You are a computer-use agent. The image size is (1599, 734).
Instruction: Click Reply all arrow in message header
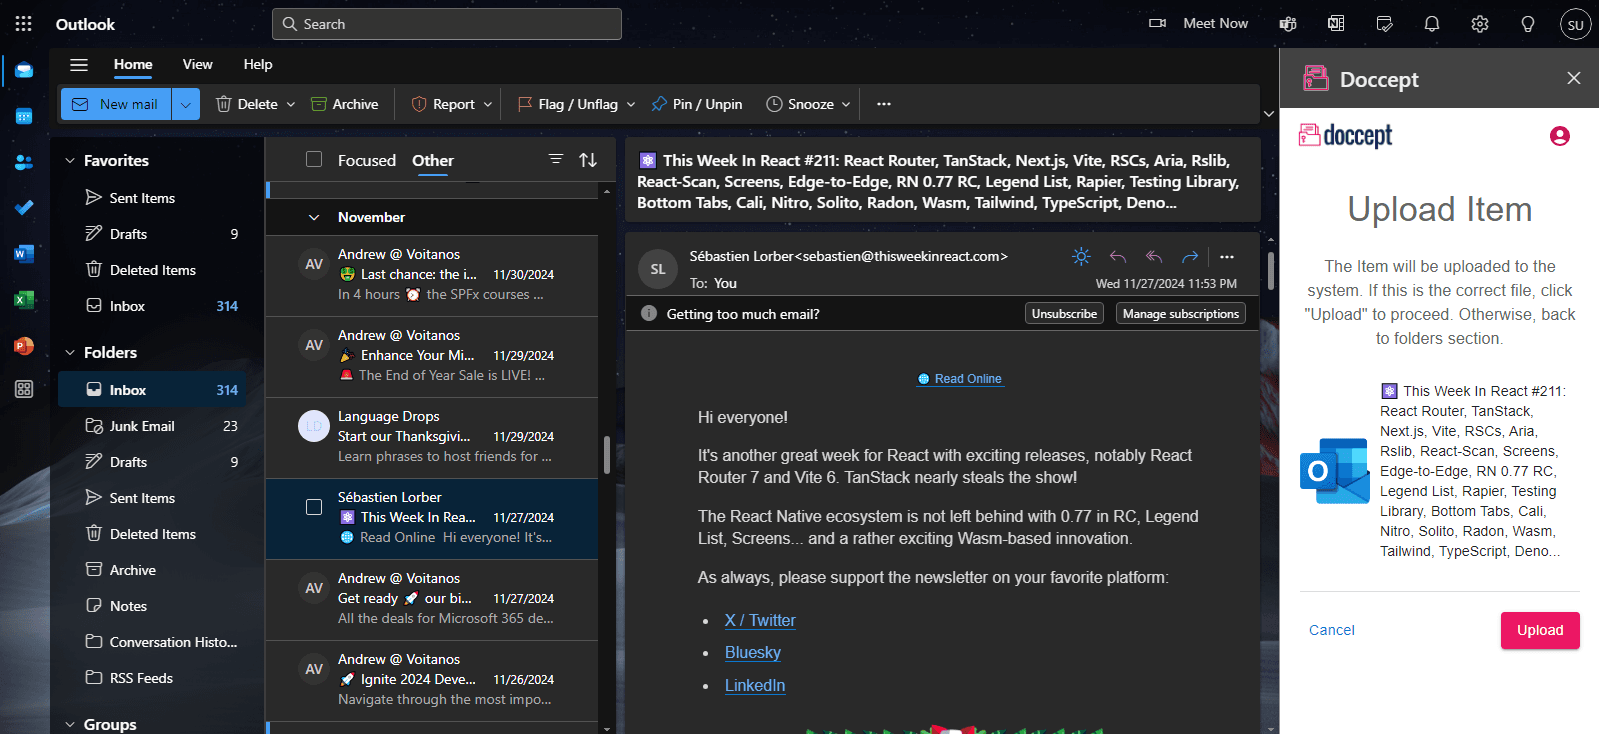point(1154,257)
